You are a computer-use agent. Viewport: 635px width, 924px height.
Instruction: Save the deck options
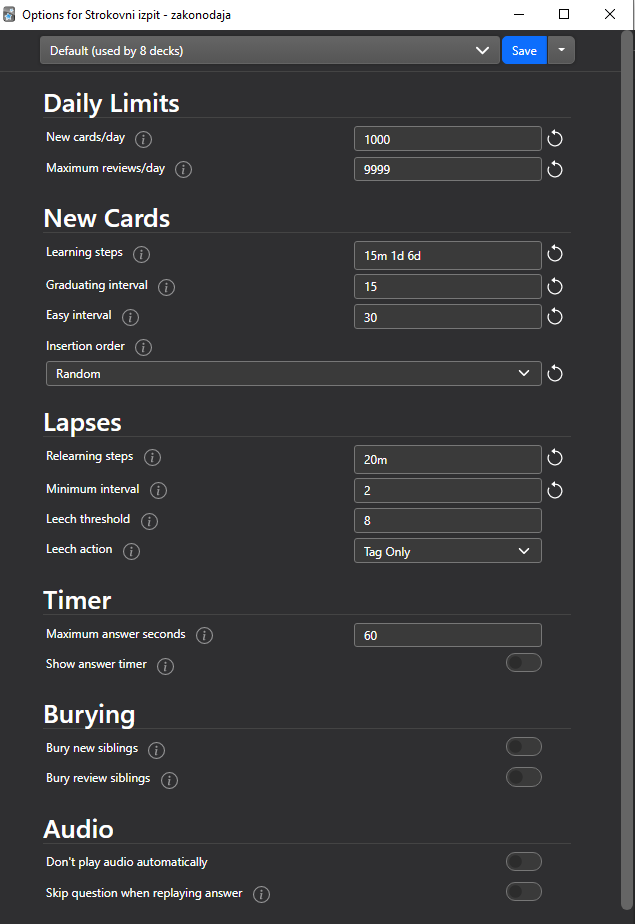[524, 49]
